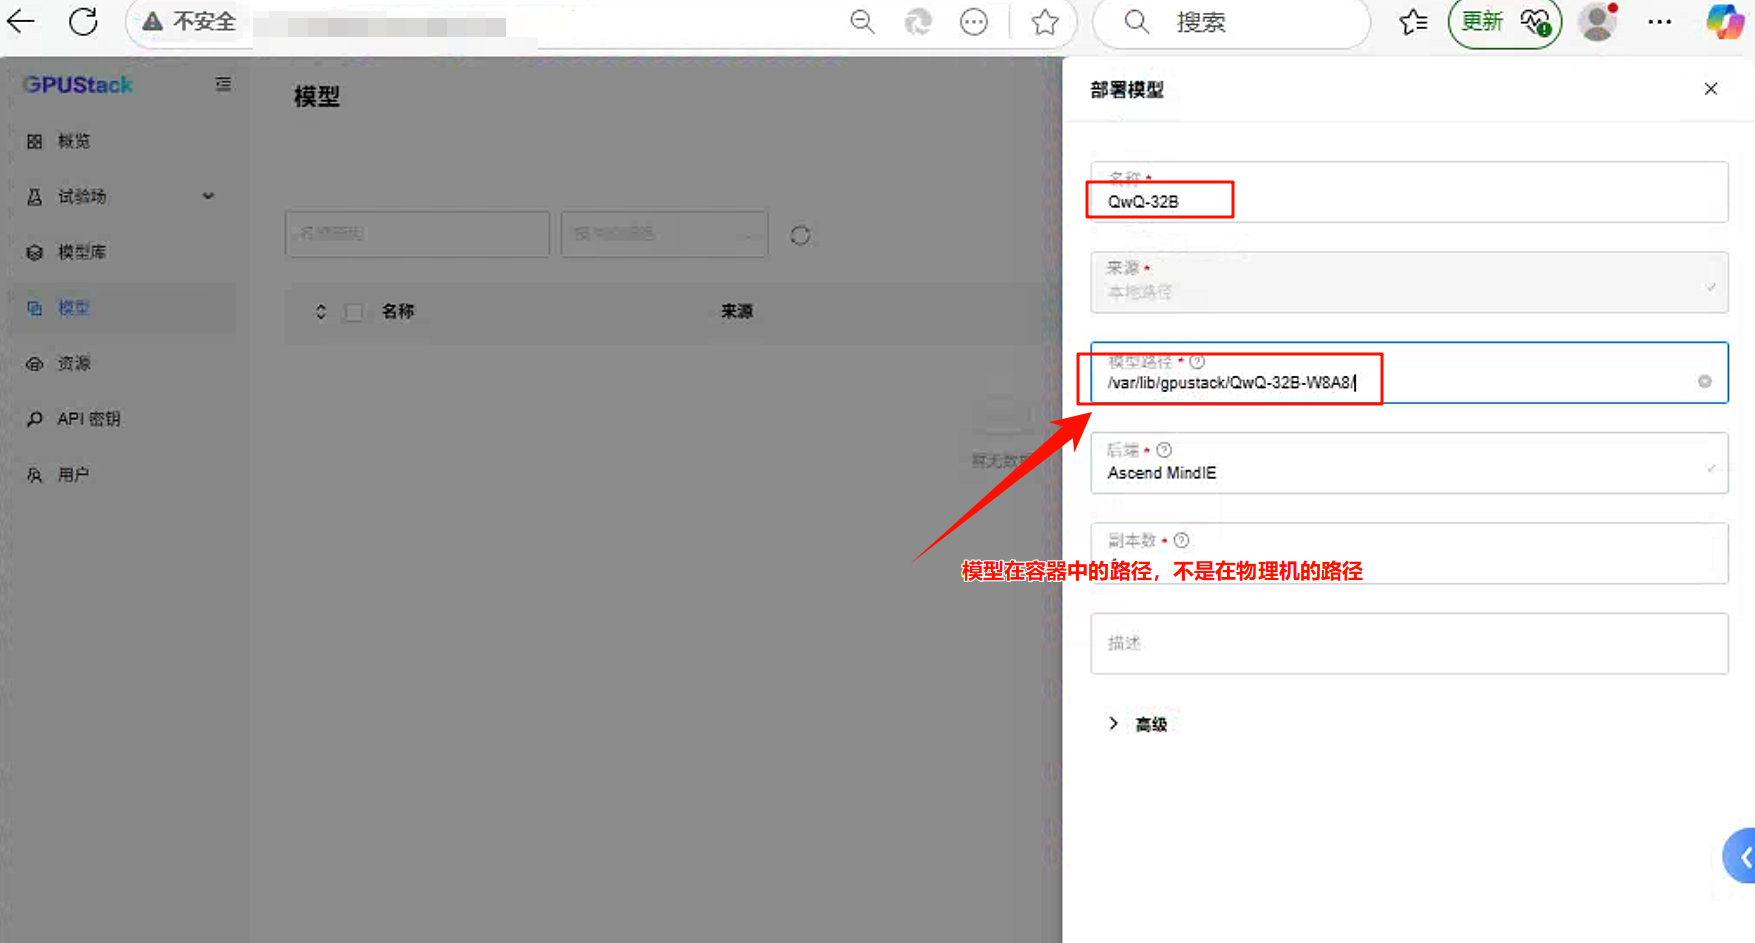Click the 模型 page heading
The width and height of the screenshot is (1755, 943).
tap(317, 96)
